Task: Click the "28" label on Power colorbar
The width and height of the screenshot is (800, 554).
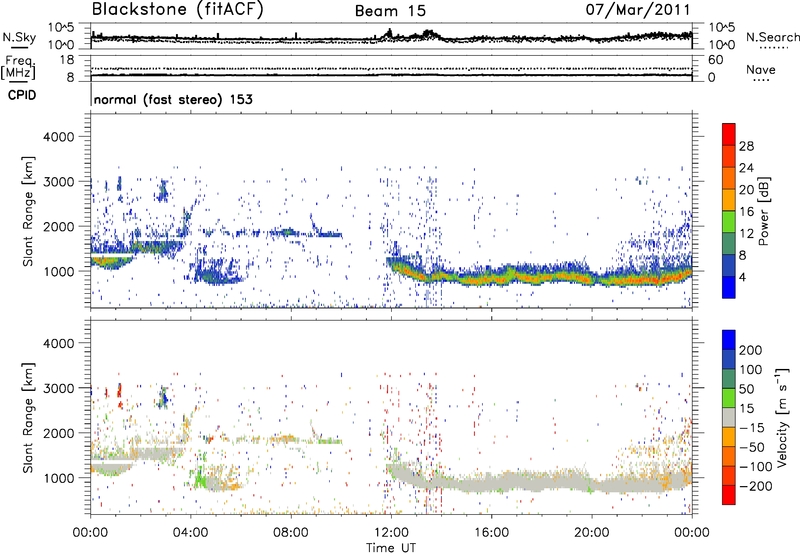Action: [746, 146]
